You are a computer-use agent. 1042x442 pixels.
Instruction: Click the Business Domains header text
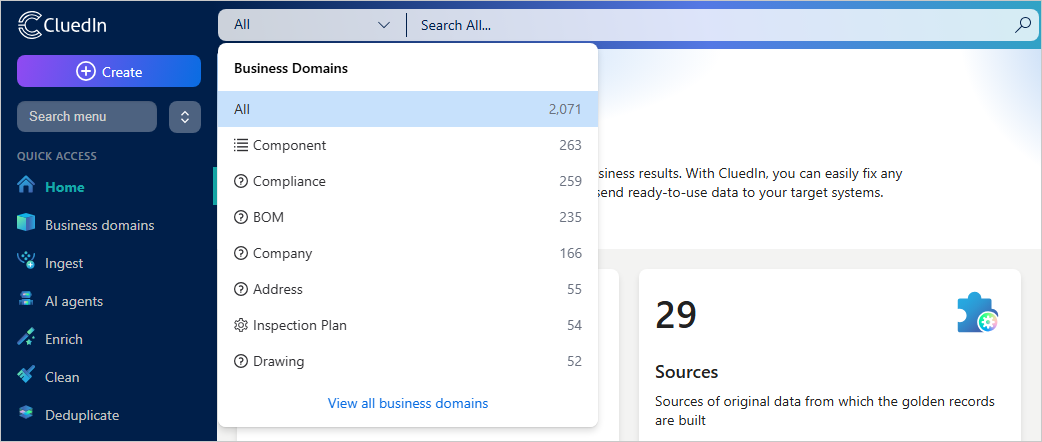coord(291,68)
